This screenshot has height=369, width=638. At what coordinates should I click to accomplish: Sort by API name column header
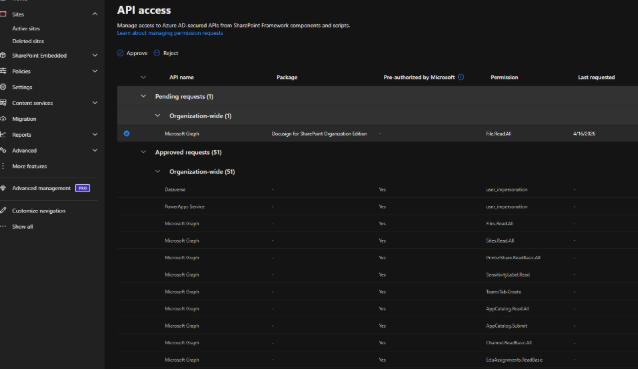click(x=181, y=77)
